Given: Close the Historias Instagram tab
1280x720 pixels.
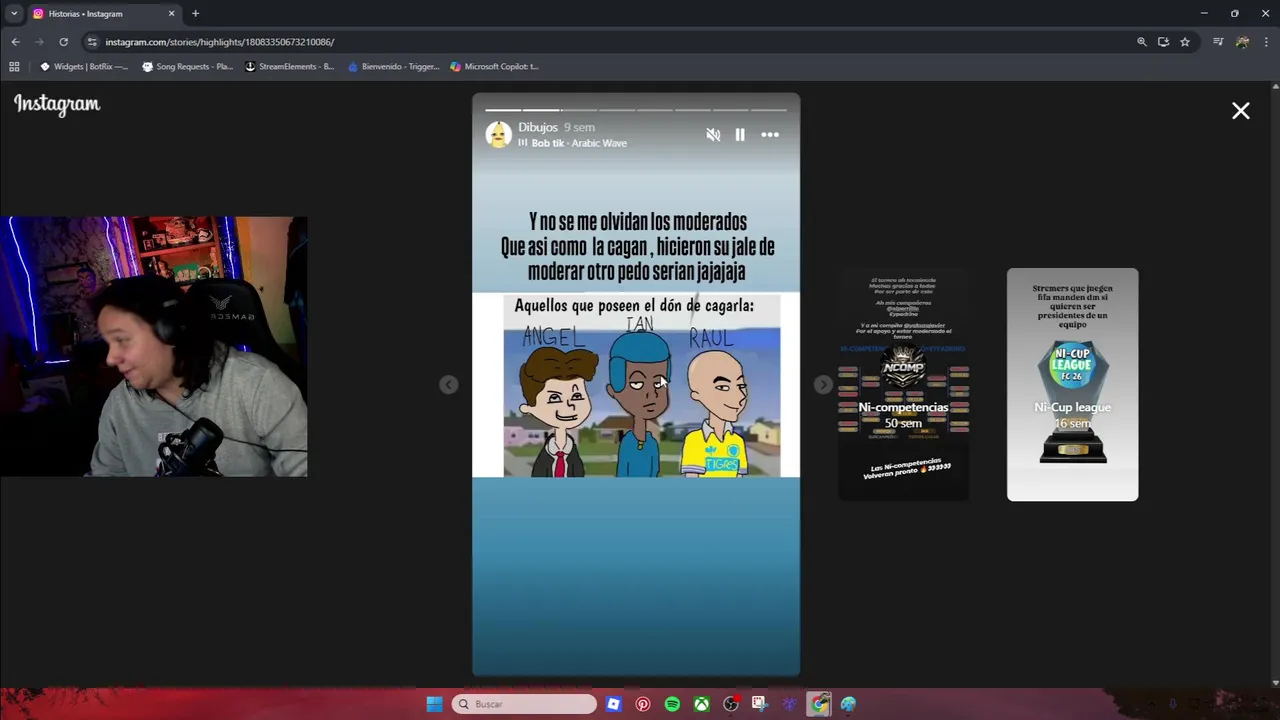Looking at the screenshot, I should coord(171,14).
